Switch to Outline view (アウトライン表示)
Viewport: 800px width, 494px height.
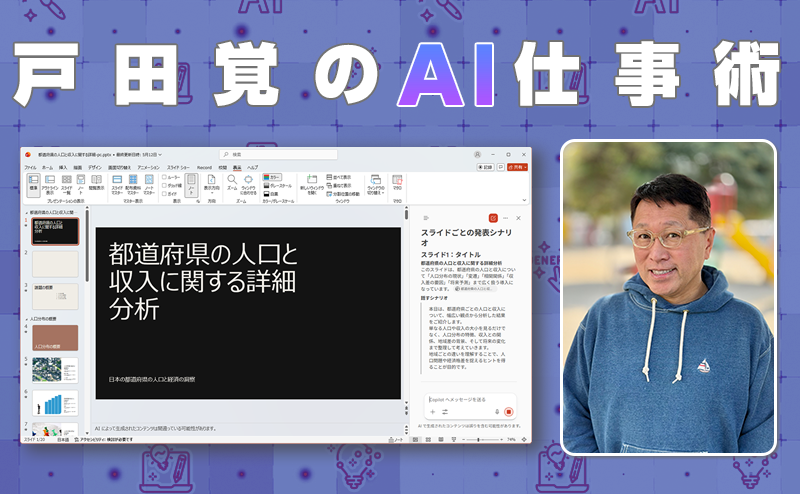tap(49, 184)
